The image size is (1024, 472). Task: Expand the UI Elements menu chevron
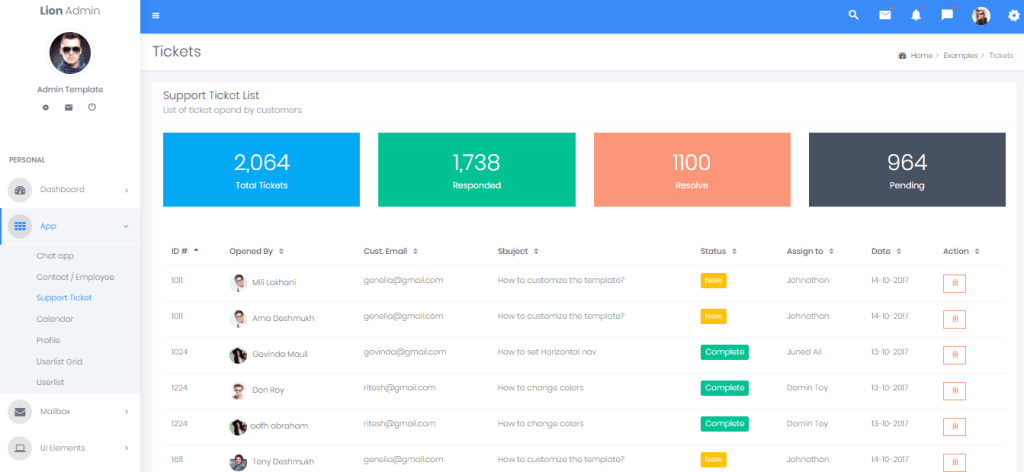126,448
